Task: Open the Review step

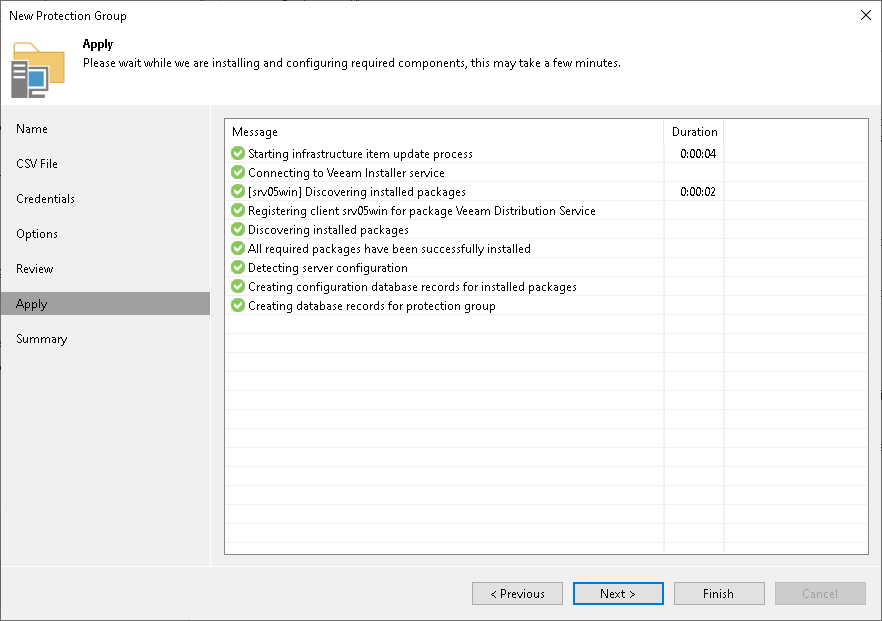Action: [35, 269]
